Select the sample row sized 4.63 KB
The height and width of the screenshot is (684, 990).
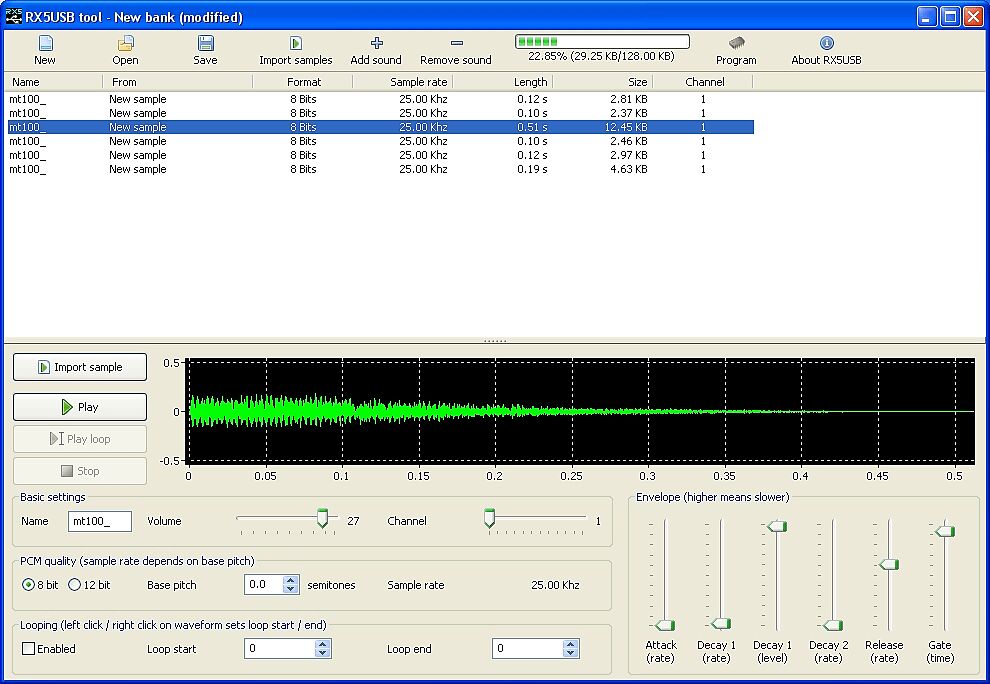tap(379, 169)
